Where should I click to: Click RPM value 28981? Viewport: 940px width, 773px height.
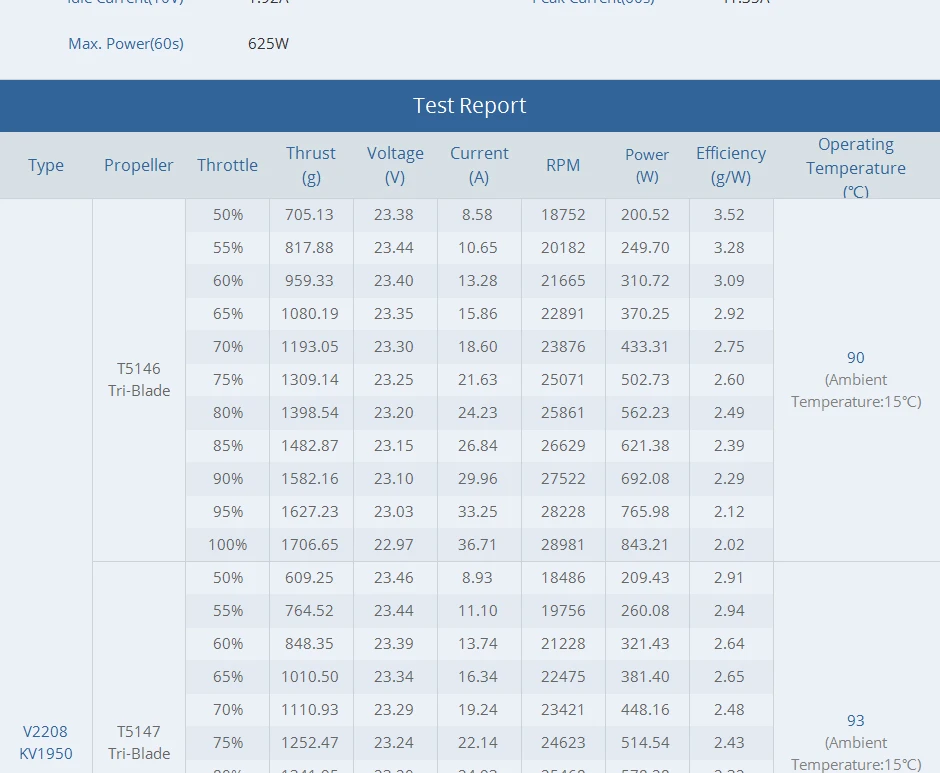563,545
